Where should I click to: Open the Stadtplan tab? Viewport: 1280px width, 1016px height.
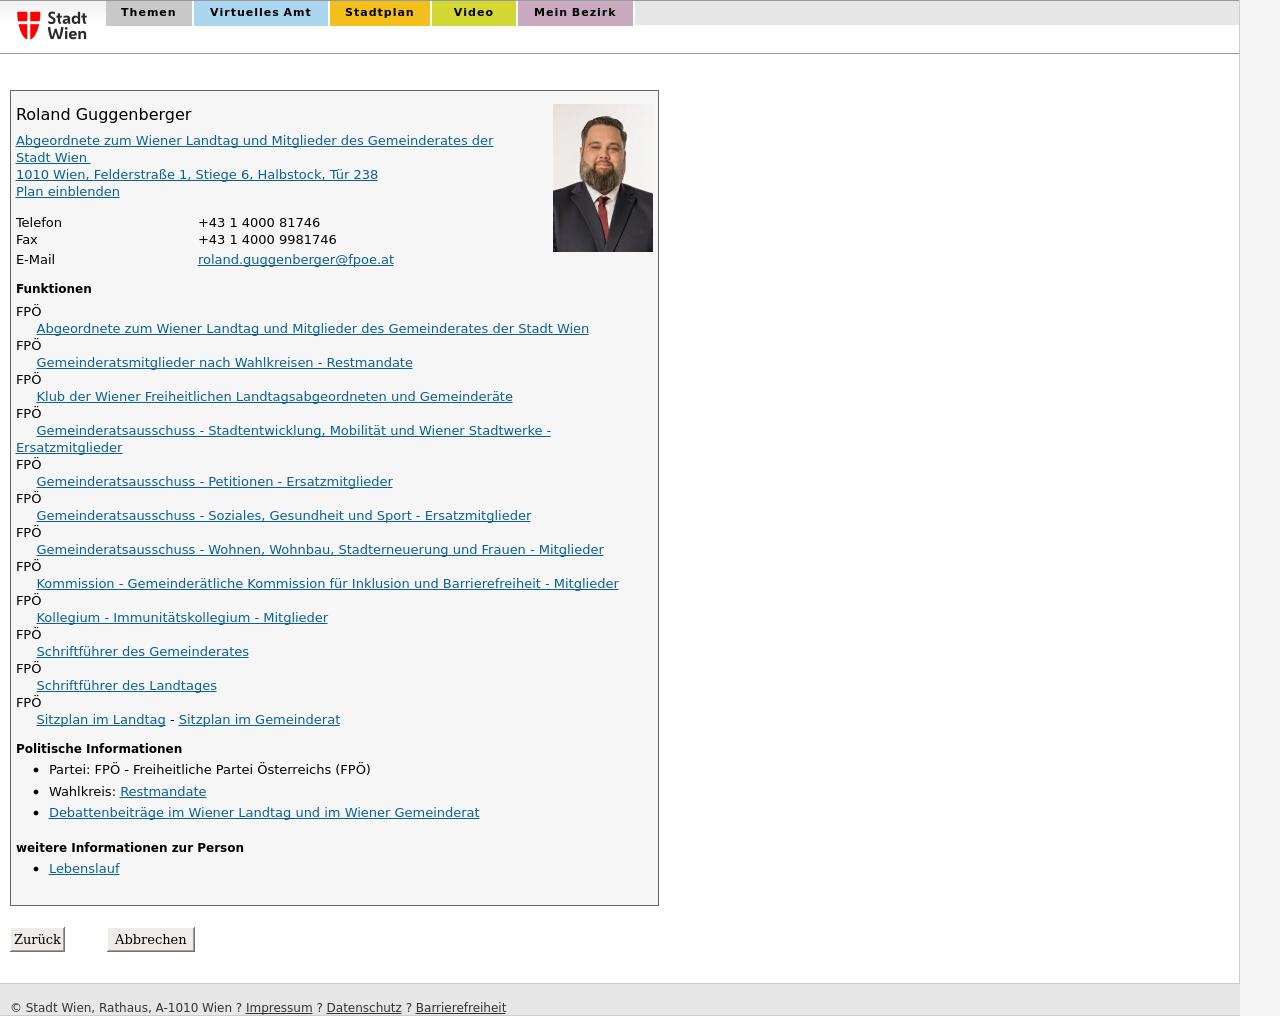coord(379,13)
